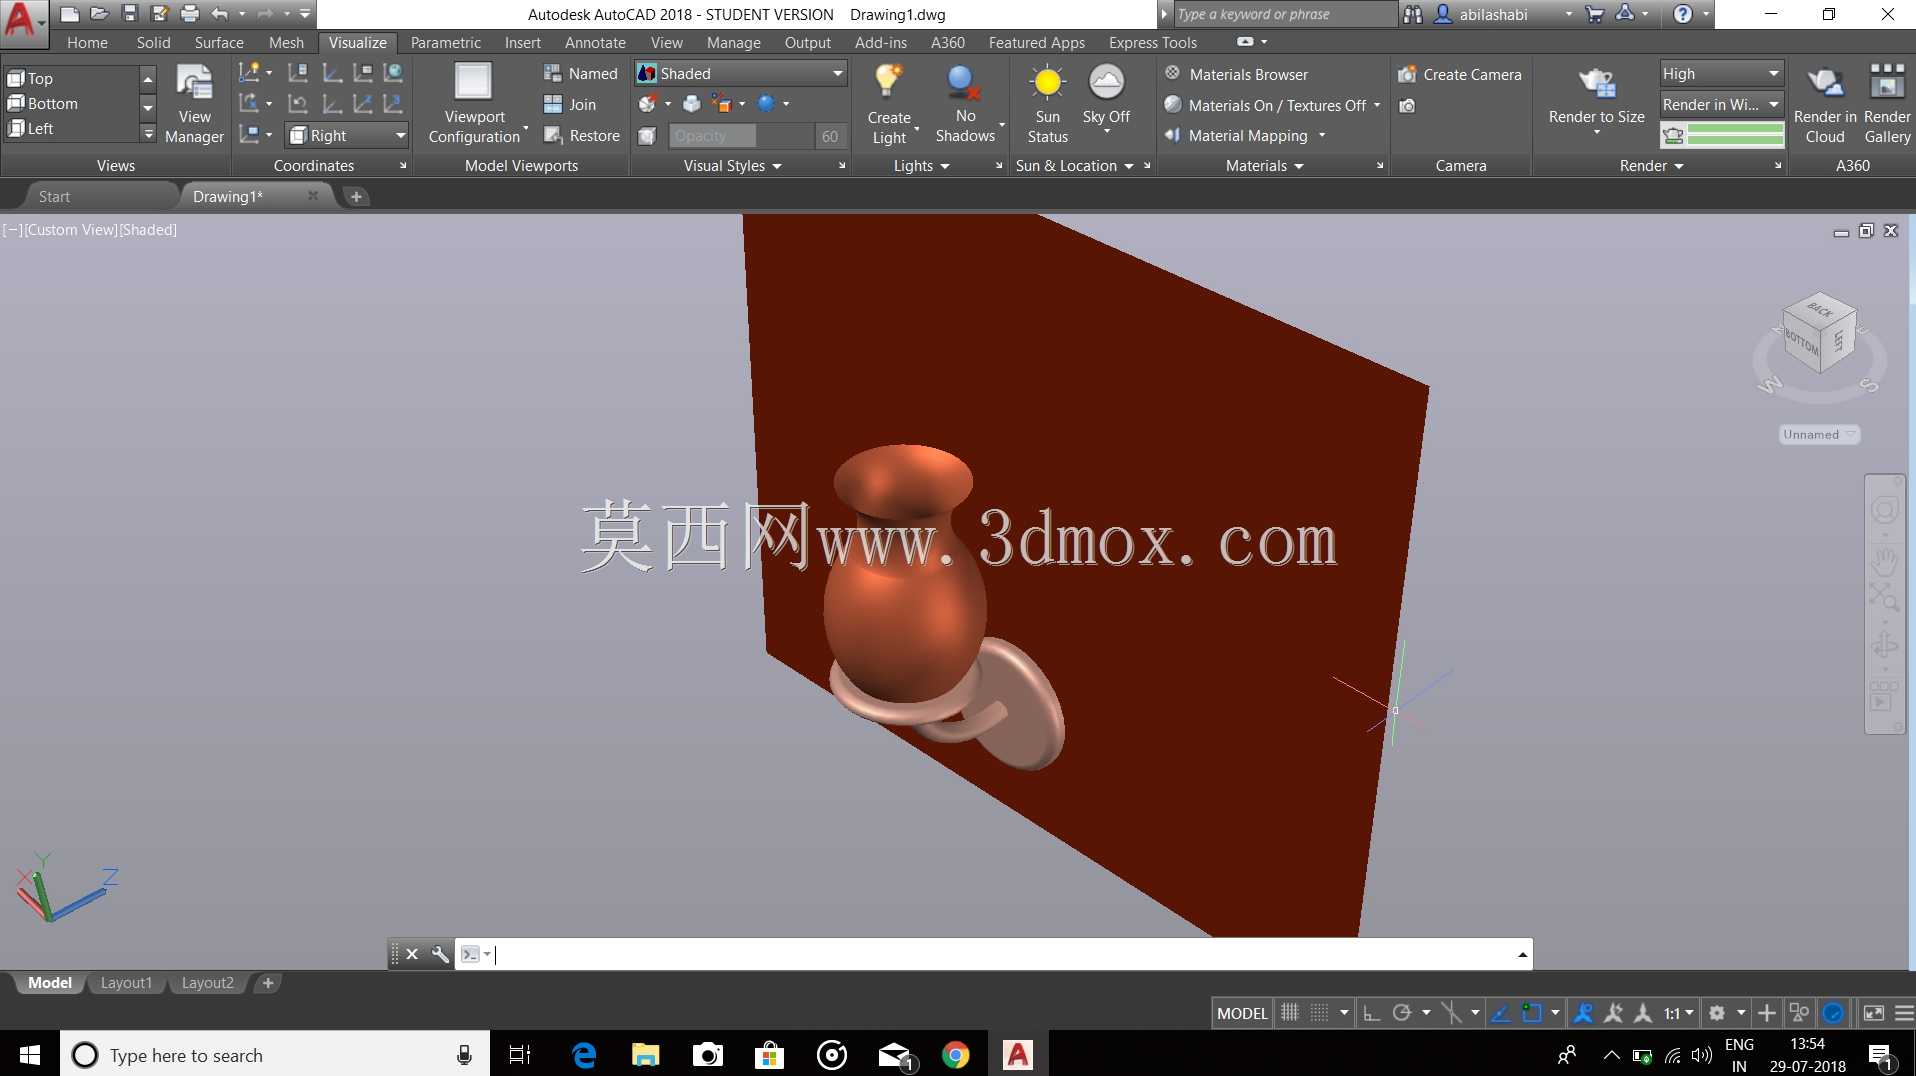Viewport: 1916px width, 1076px height.
Task: Toggle object snap tracking in status bar
Action: 1501,1013
